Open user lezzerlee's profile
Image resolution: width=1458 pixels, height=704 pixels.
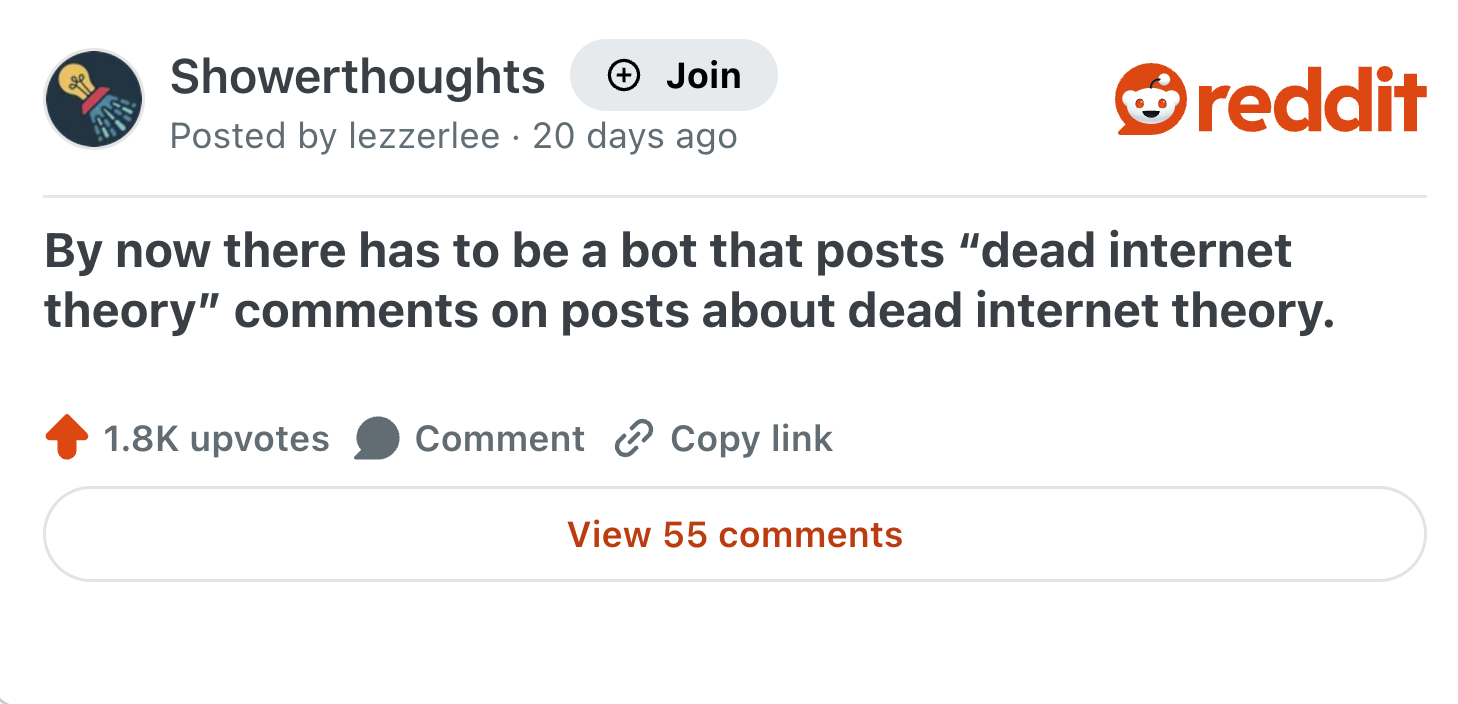[x=424, y=135]
